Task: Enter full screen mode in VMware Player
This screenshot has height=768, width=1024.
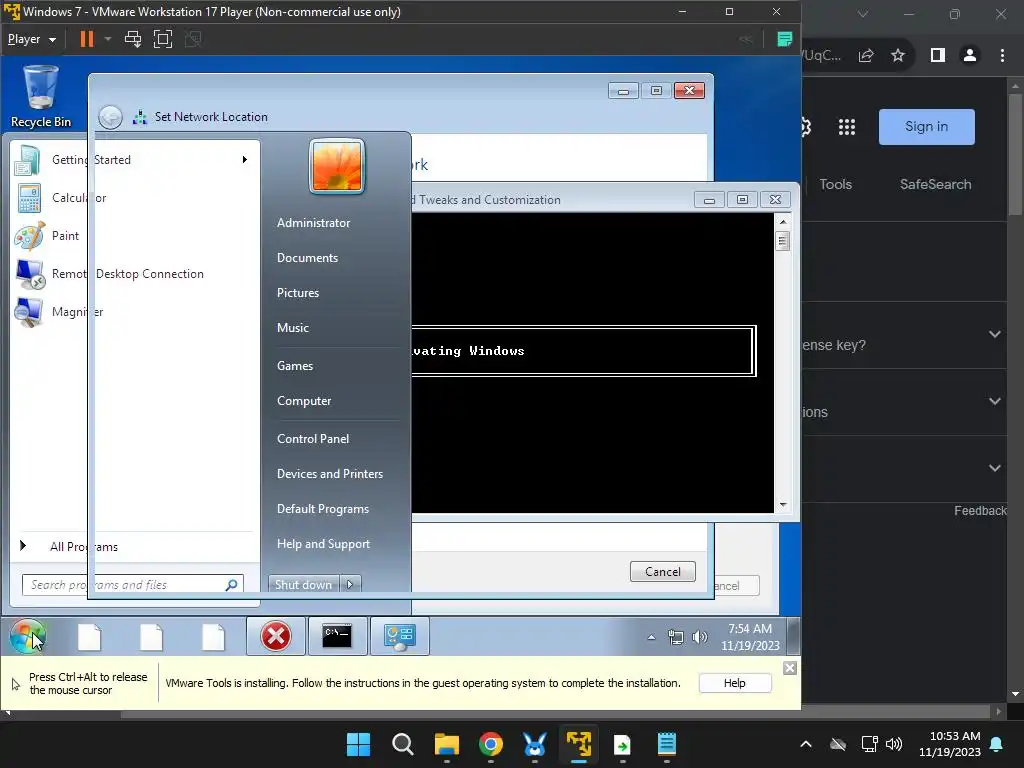Action: pyautogui.click(x=163, y=39)
